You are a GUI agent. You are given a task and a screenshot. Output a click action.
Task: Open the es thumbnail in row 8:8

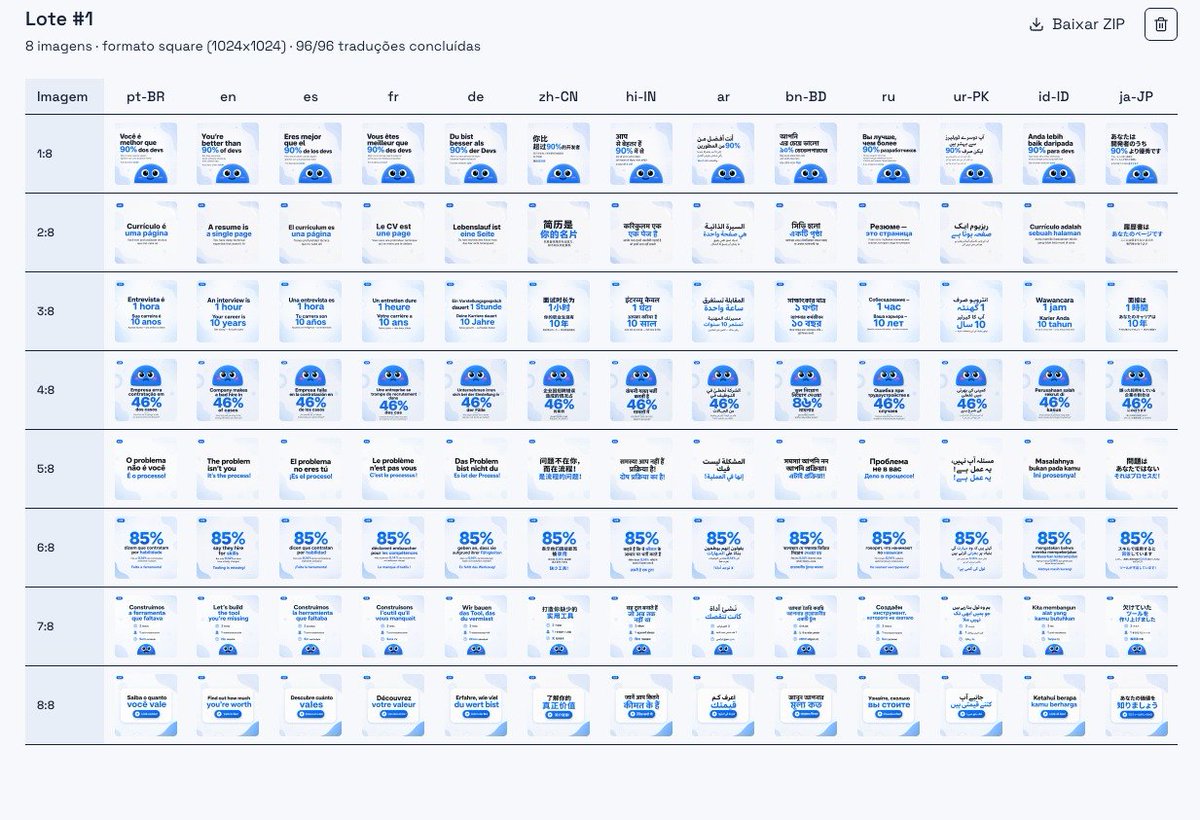(311, 706)
